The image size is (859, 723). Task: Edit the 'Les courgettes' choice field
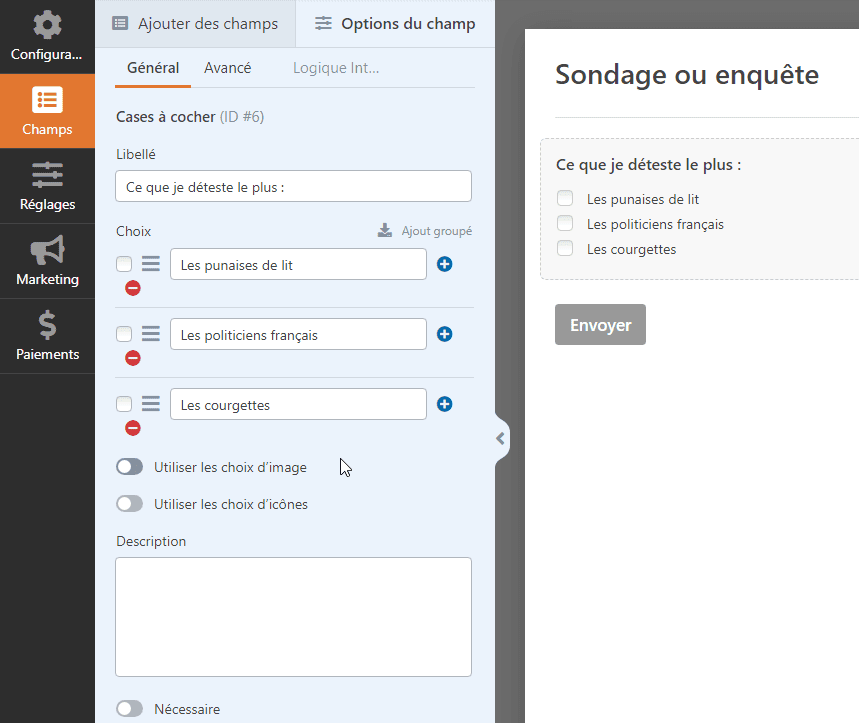tap(298, 405)
